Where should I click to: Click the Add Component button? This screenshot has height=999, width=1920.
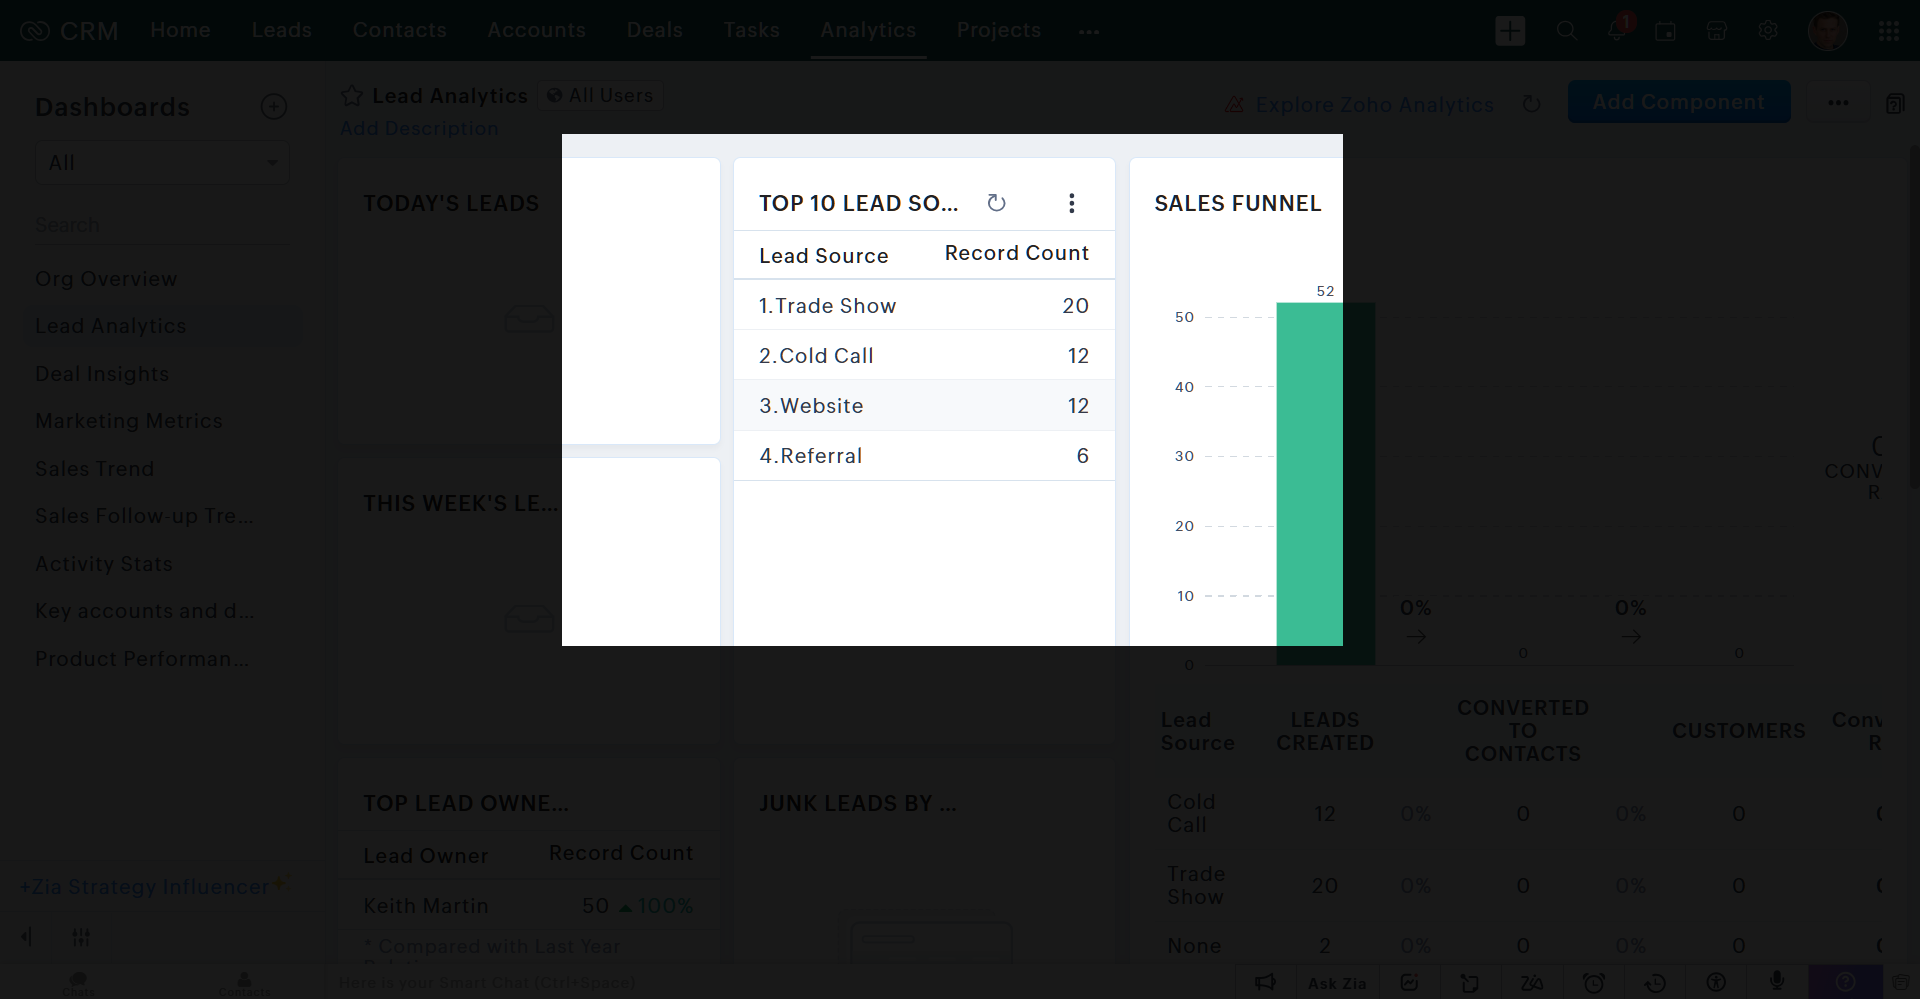pos(1679,101)
